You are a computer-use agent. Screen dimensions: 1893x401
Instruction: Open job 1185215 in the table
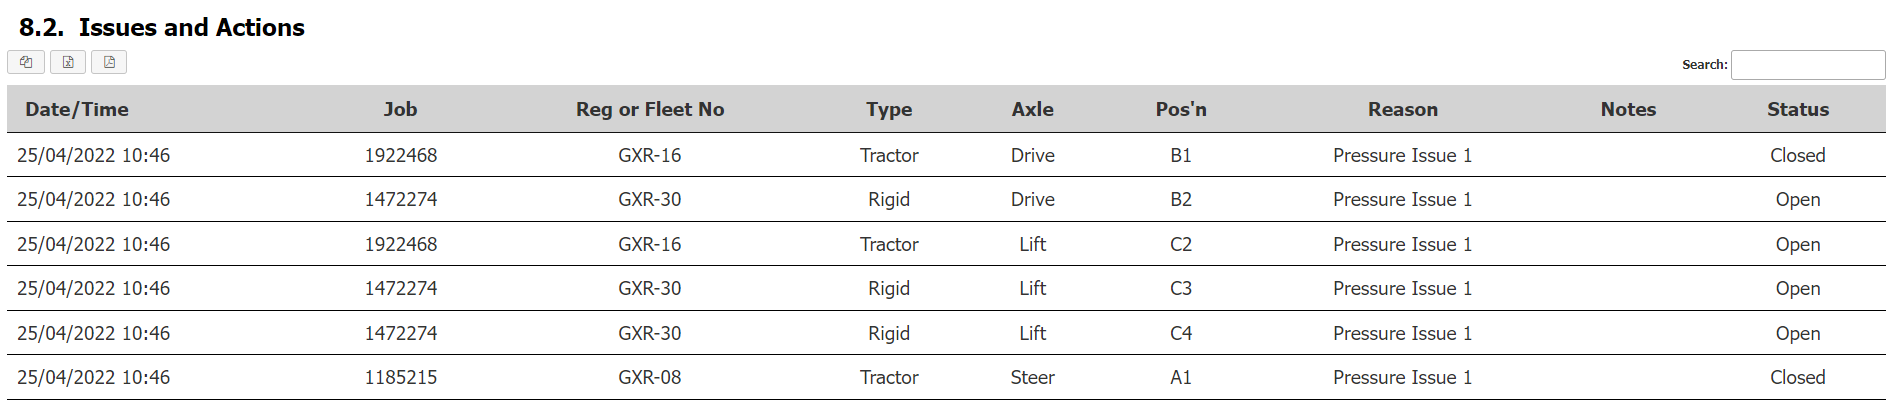[x=400, y=377]
